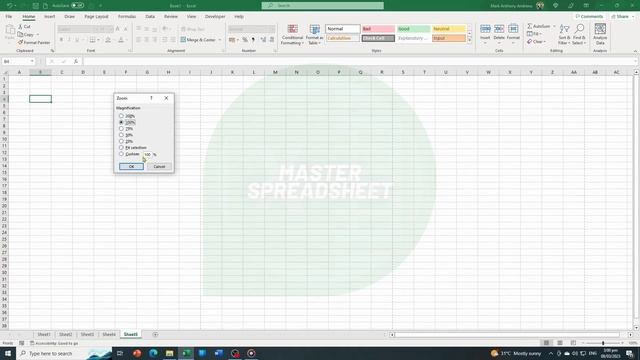Open Clipboard pane dialog launcher
This screenshot has width=640, height=360.
coord(52,51)
